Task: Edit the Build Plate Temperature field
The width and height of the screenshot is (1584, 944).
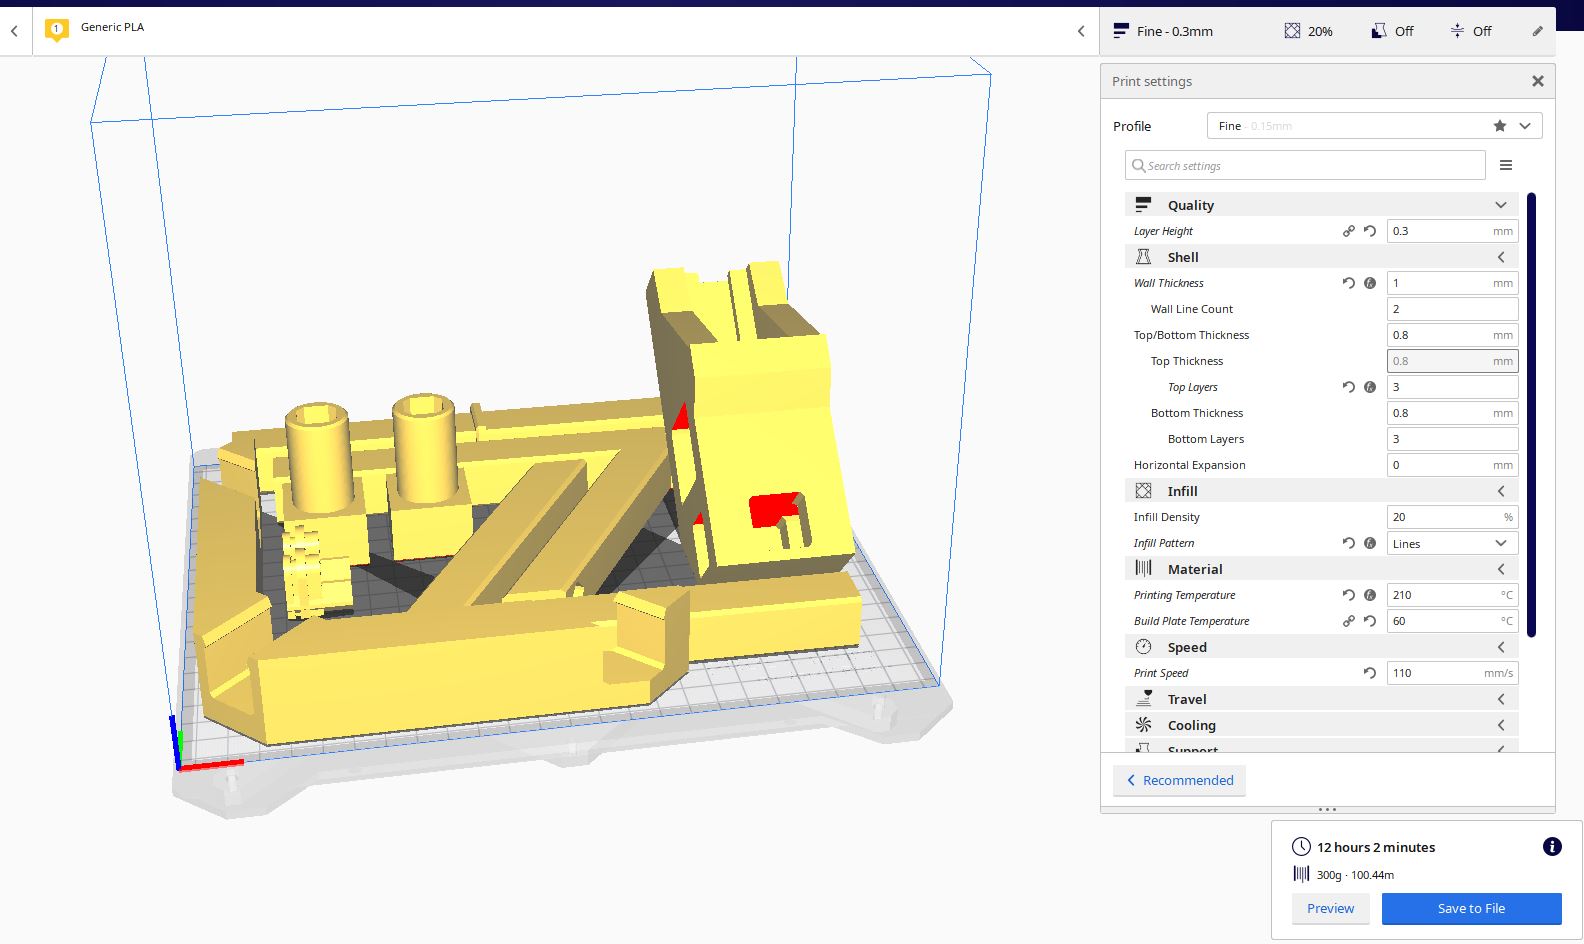Action: (x=1452, y=621)
